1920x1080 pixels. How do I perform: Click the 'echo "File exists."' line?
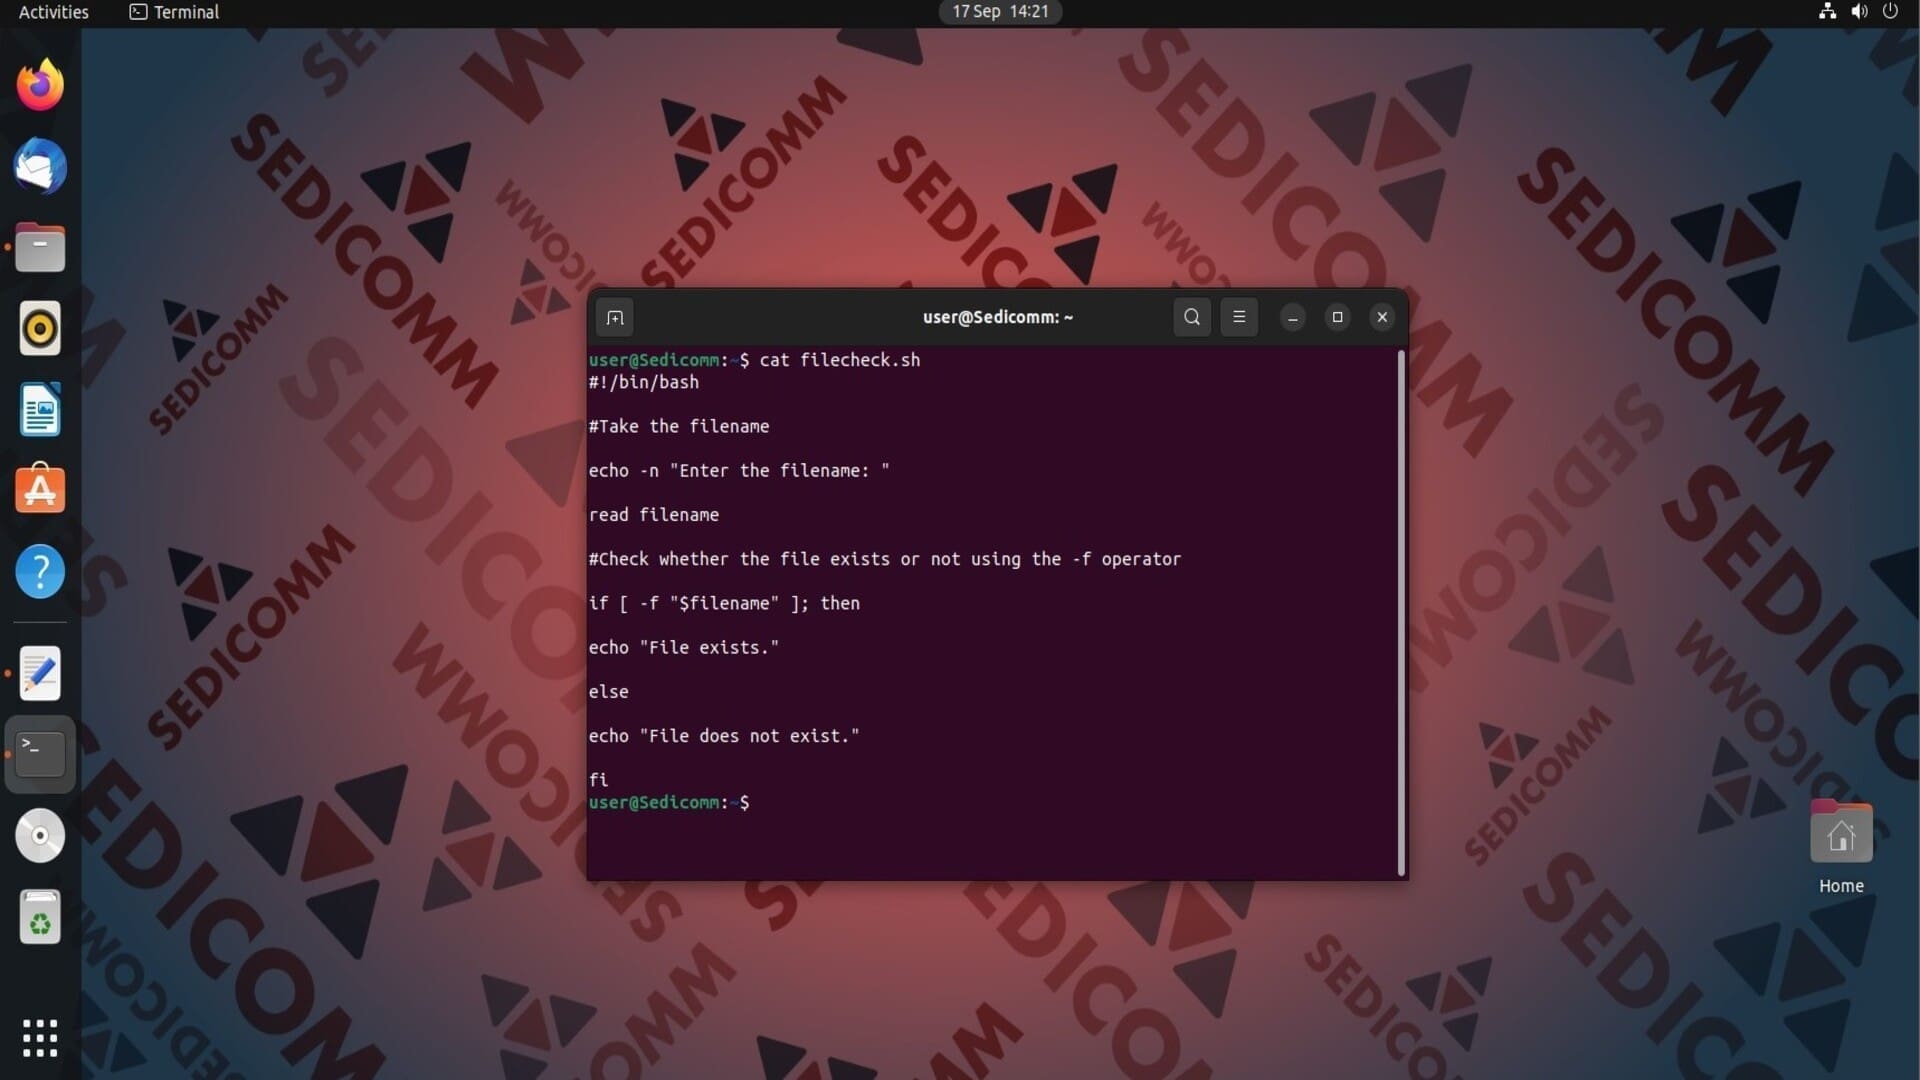coord(684,647)
